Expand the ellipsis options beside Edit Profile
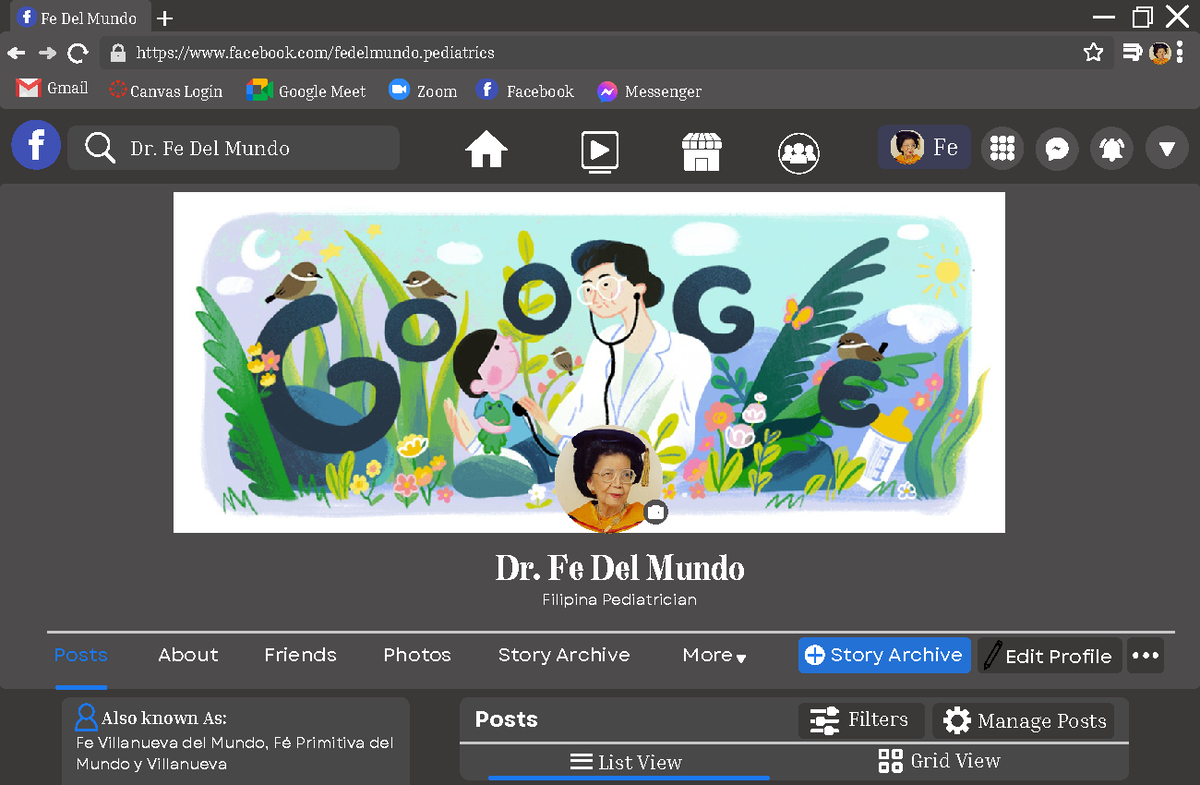The image size is (1200, 785). pyautogui.click(x=1145, y=655)
